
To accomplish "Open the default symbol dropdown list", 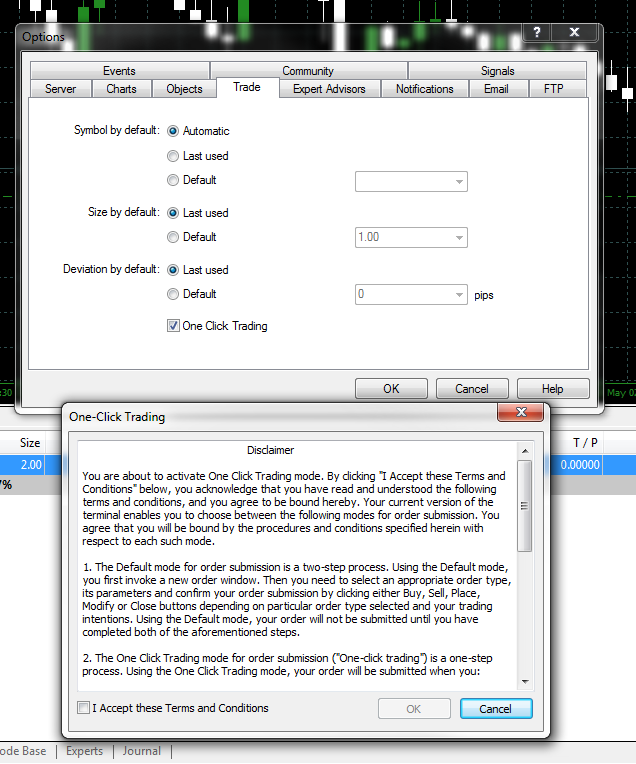I will (x=459, y=181).
